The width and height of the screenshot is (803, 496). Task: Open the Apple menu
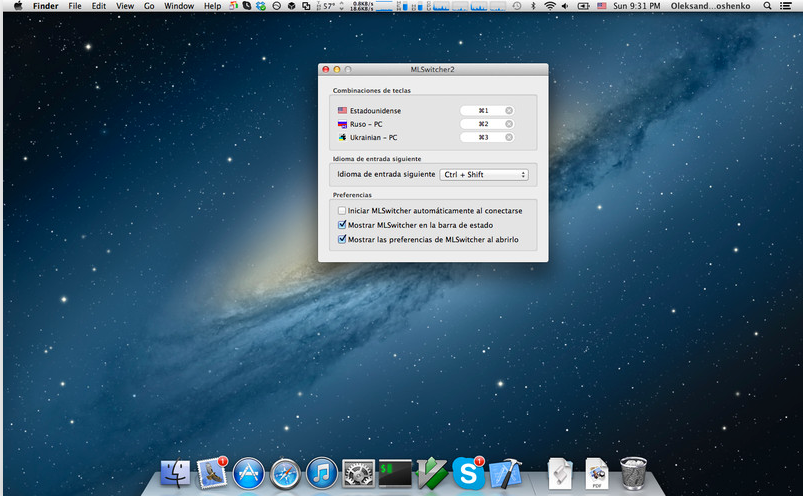18,6
